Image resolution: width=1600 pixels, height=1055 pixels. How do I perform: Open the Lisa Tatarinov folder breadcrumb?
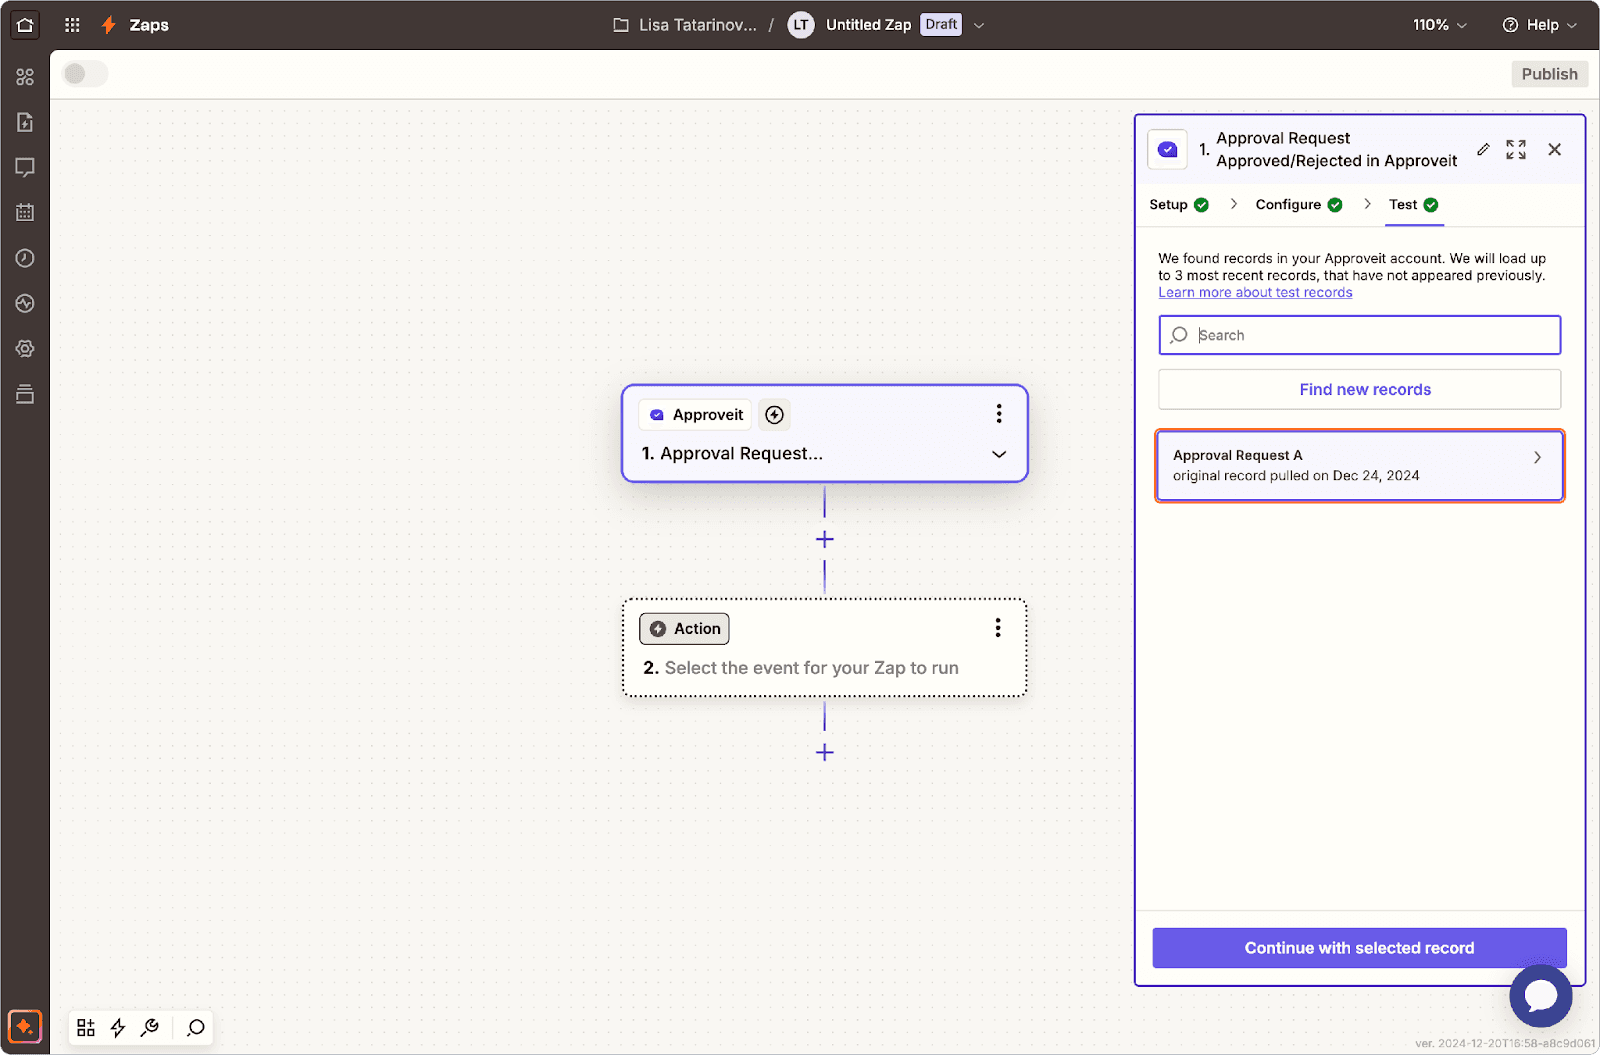(685, 25)
